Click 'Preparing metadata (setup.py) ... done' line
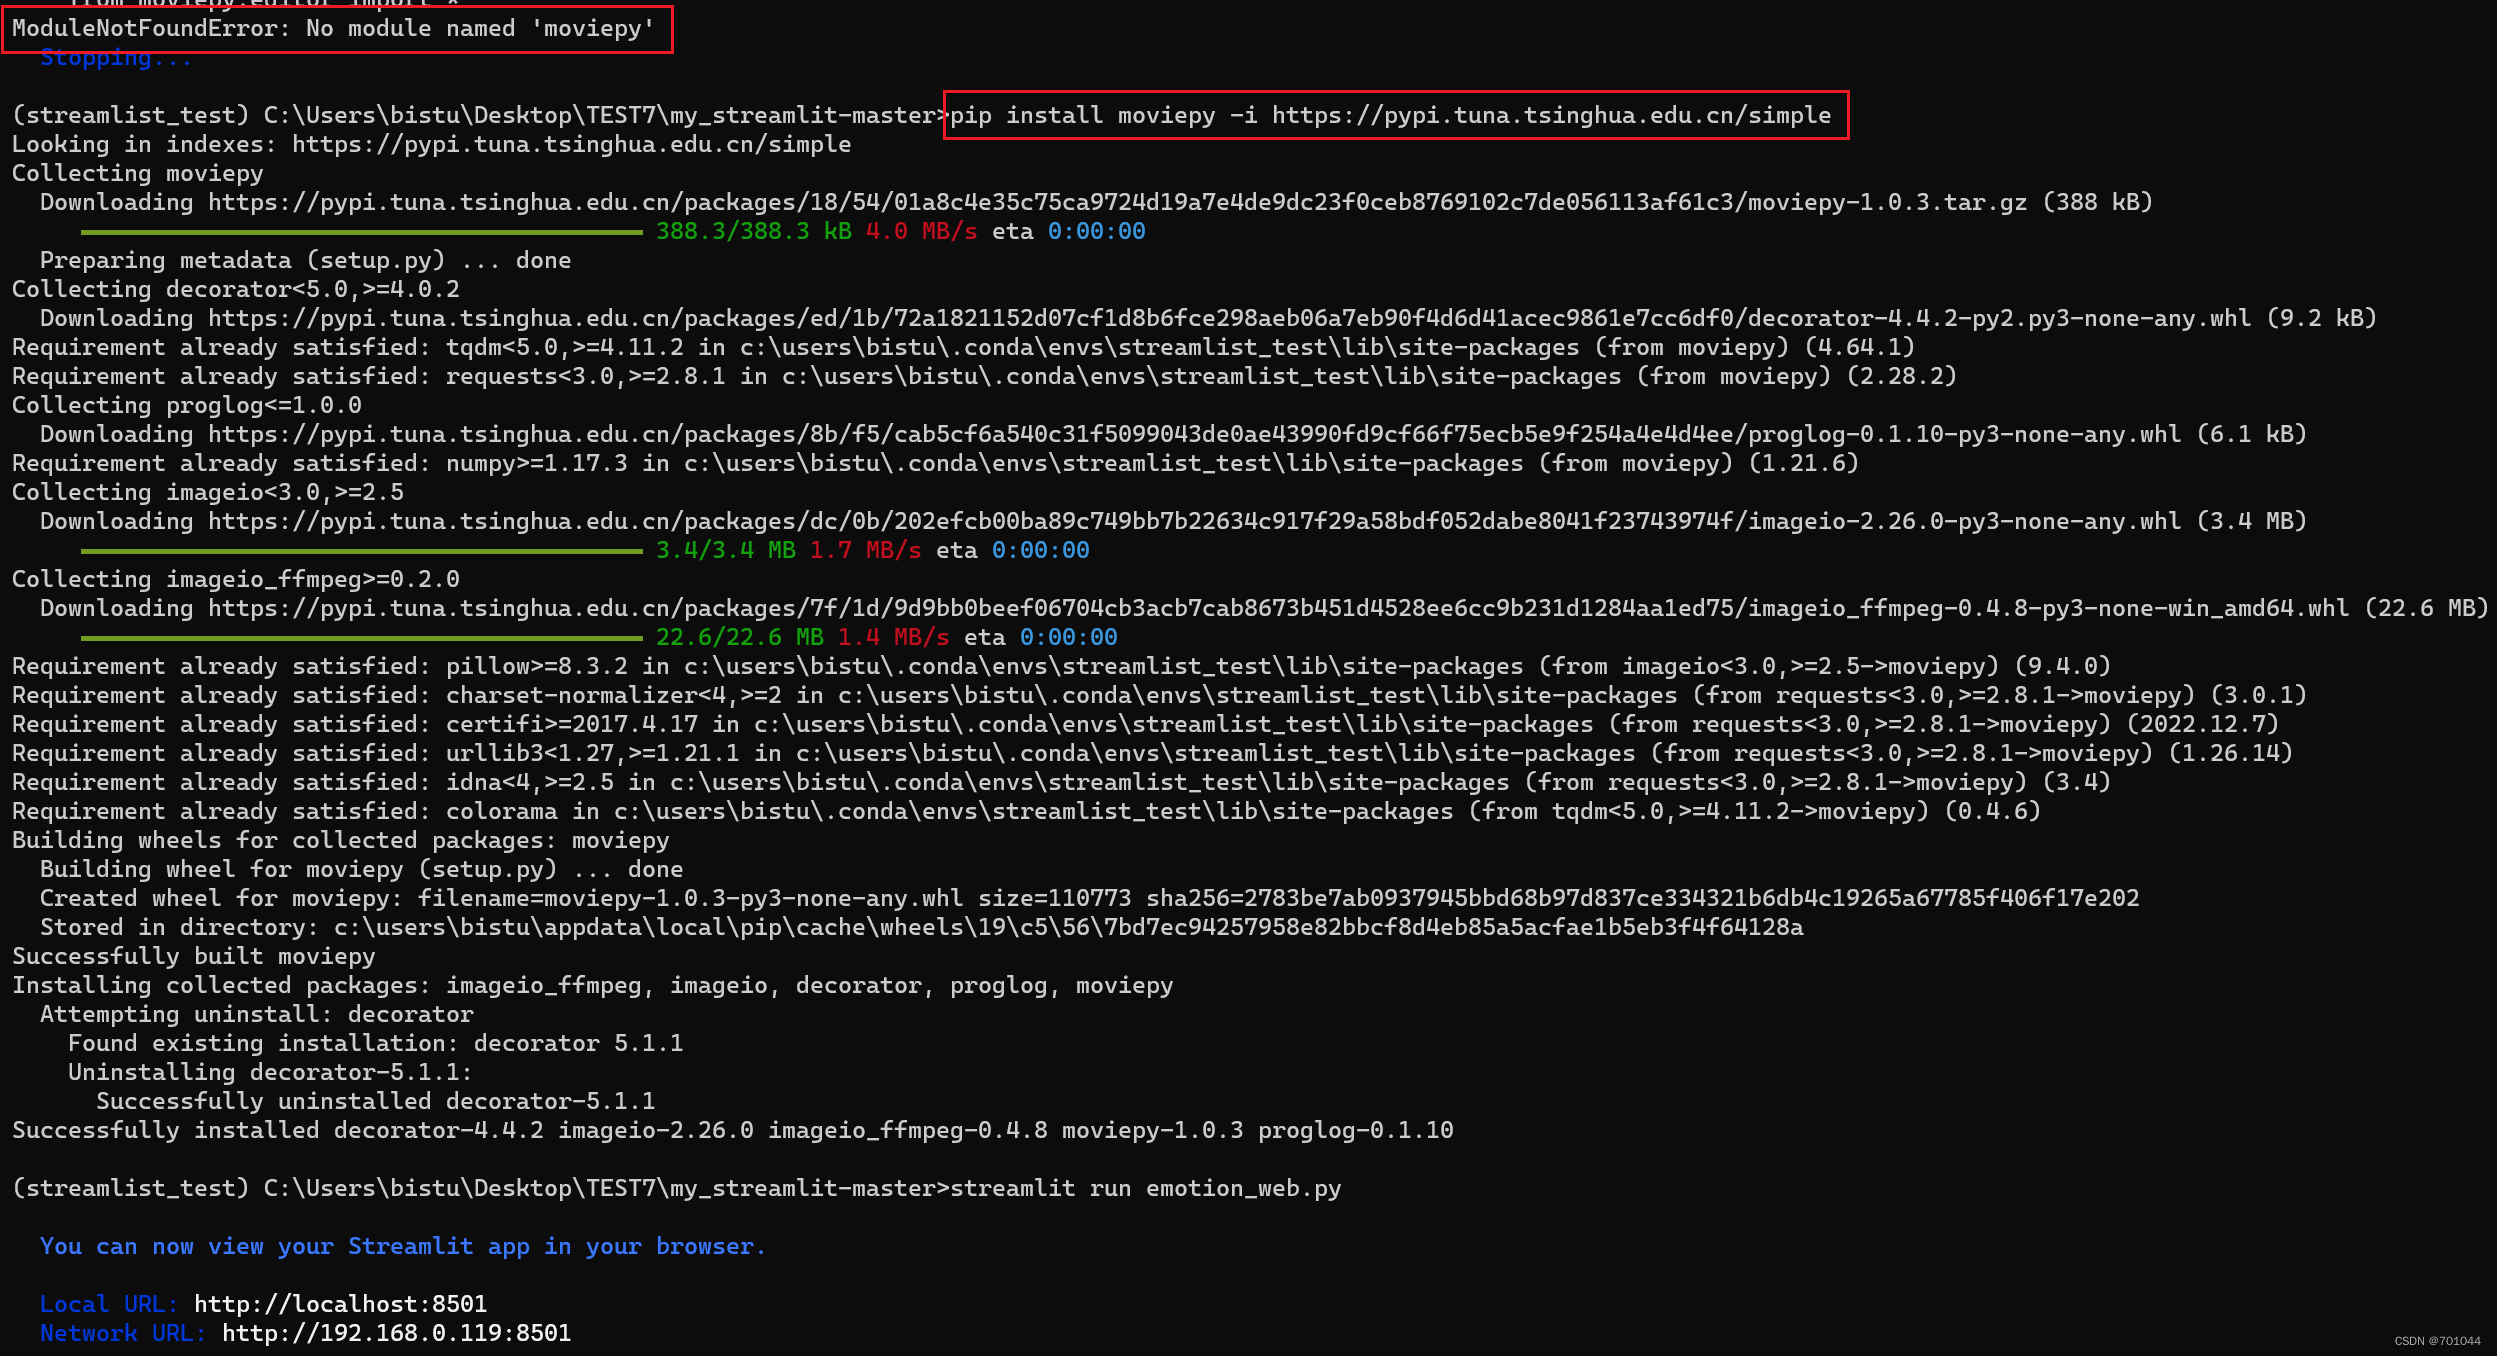 pyautogui.click(x=305, y=261)
